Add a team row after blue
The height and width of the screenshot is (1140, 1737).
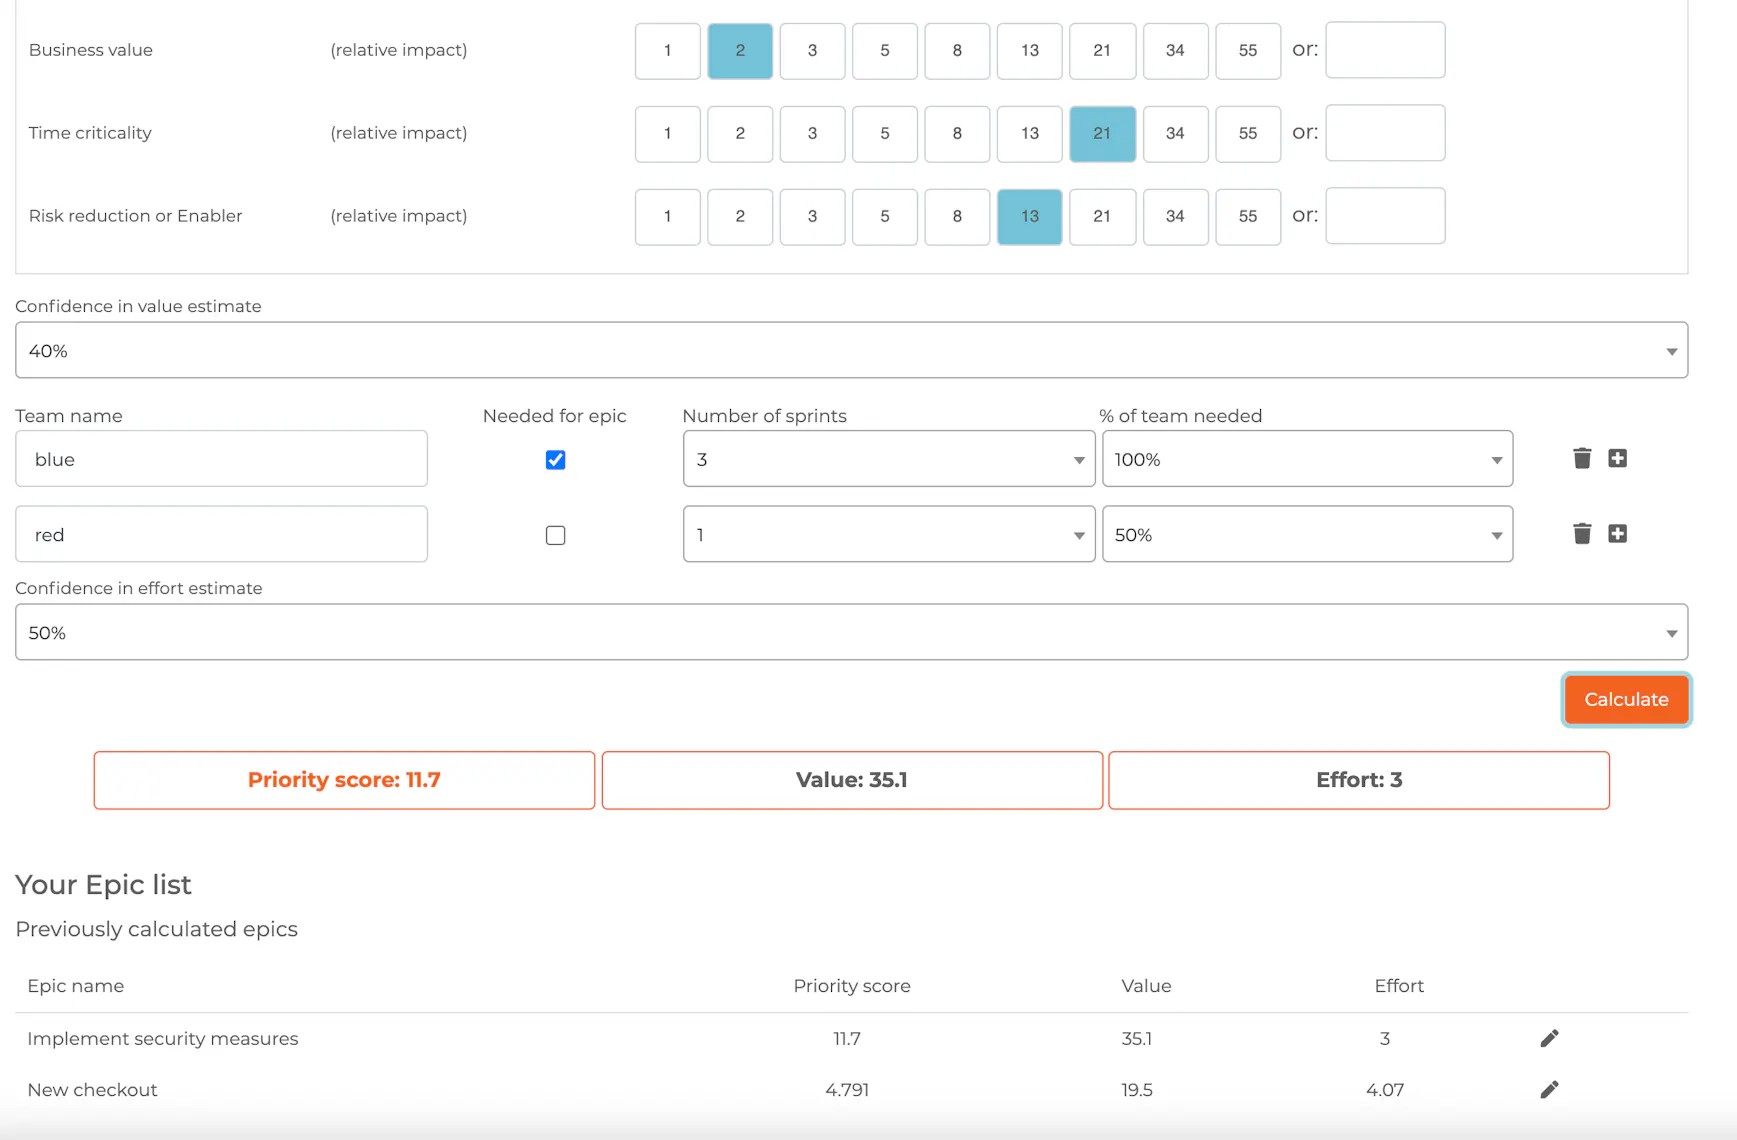(1617, 458)
